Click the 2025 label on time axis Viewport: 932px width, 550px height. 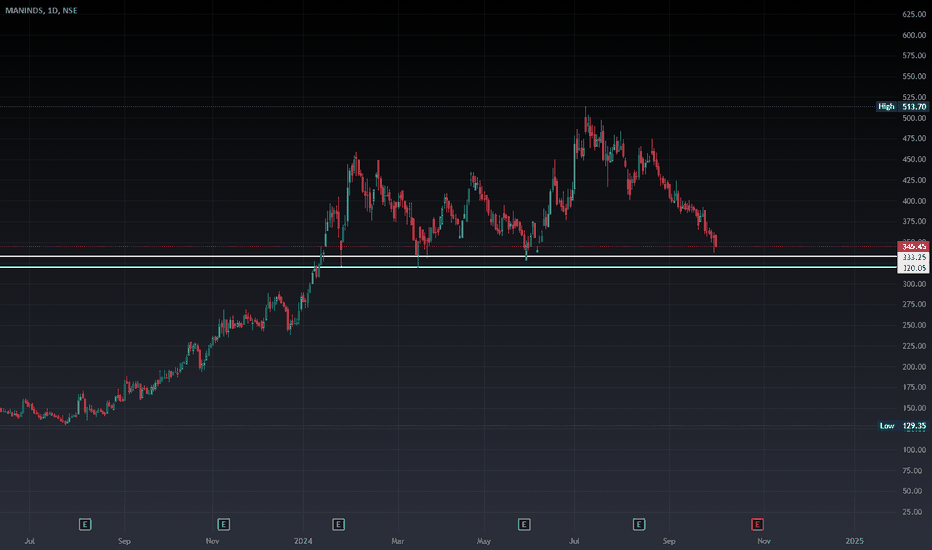854,540
